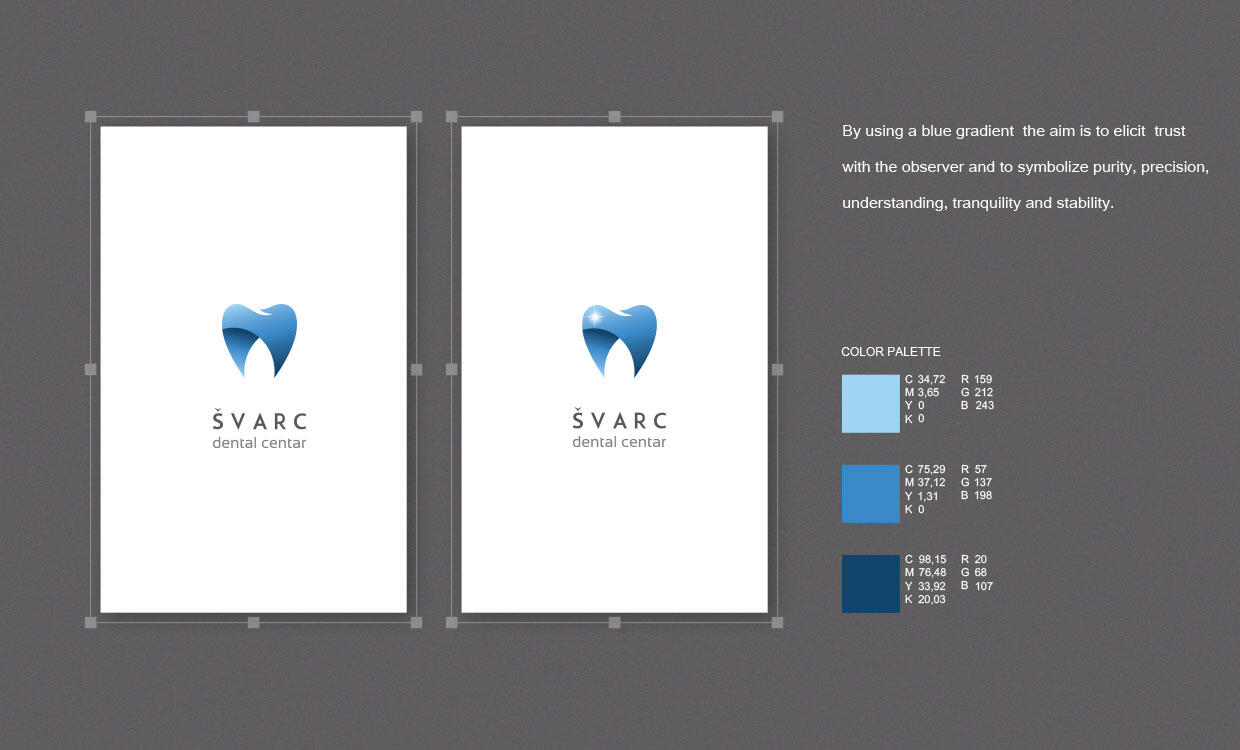Pick the dark navy color swatch

[x=870, y=583]
